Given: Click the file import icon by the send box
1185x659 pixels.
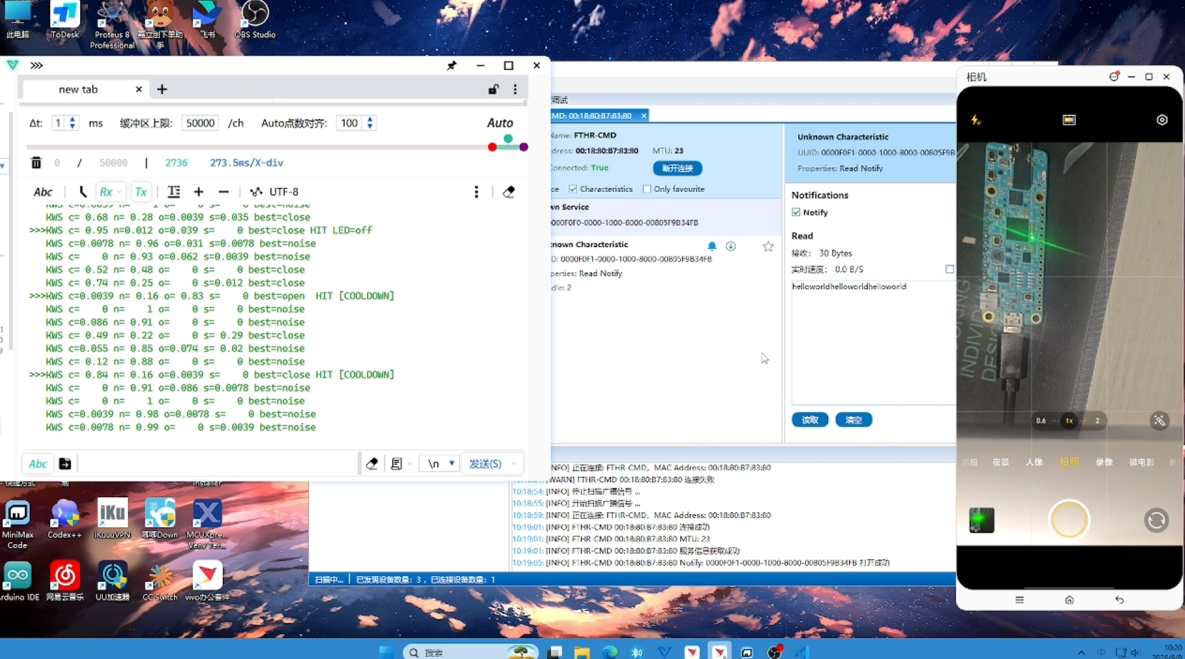Looking at the screenshot, I should pos(65,464).
